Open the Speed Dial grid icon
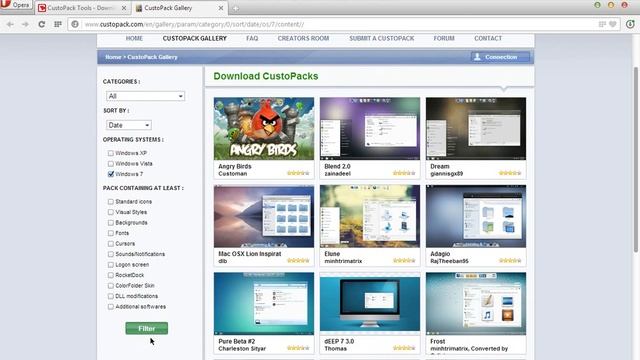 tap(58, 24)
